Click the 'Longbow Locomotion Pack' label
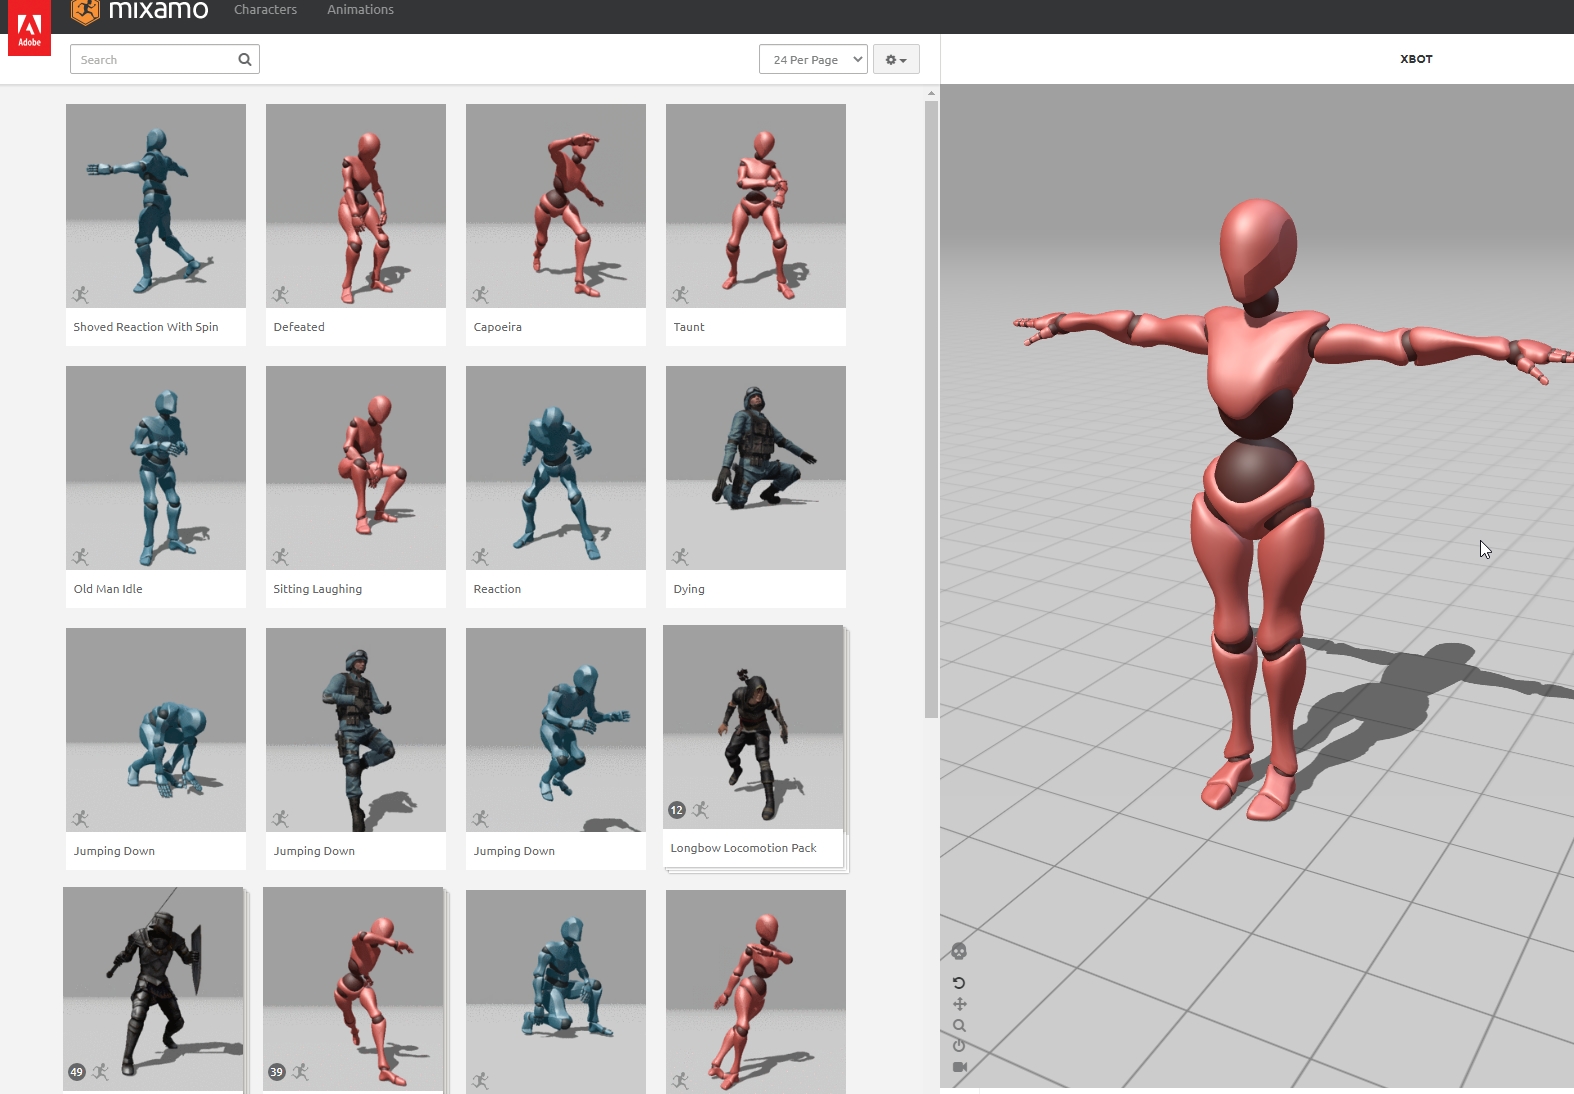 744,848
